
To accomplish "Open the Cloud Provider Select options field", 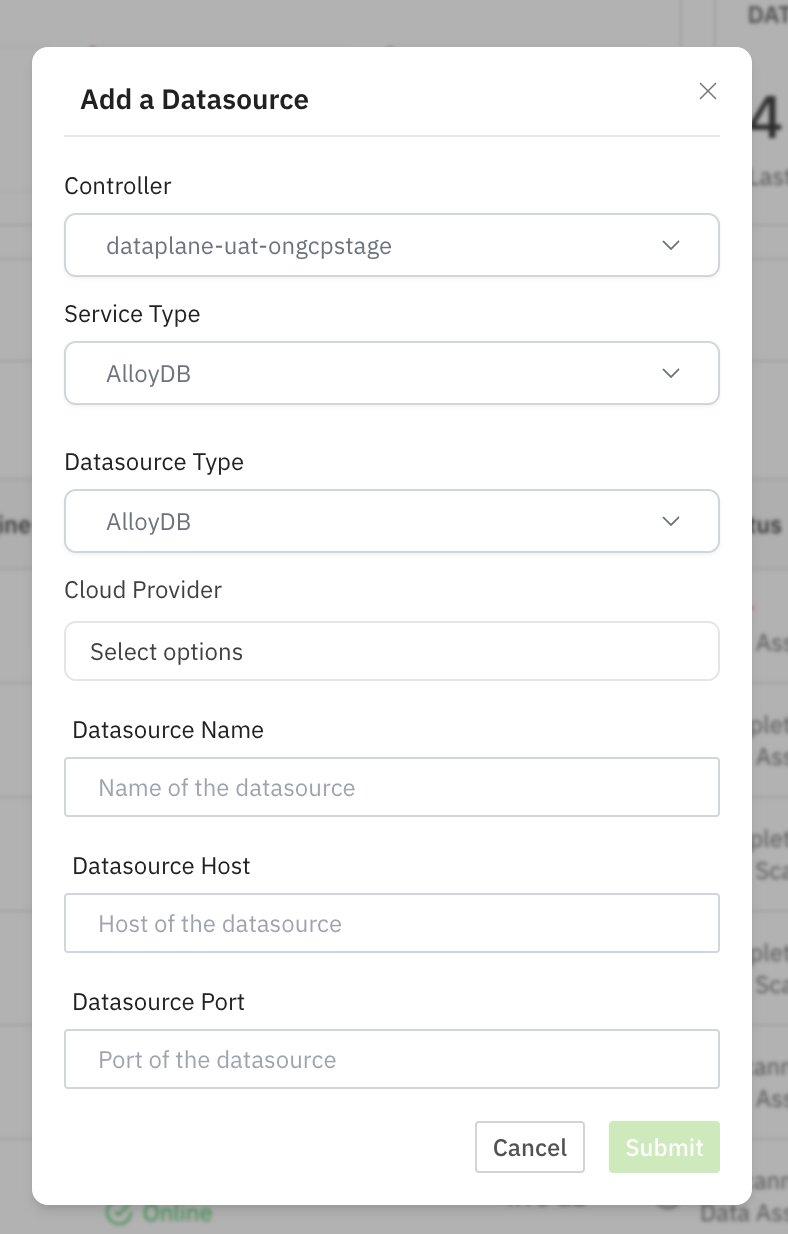I will pos(391,652).
